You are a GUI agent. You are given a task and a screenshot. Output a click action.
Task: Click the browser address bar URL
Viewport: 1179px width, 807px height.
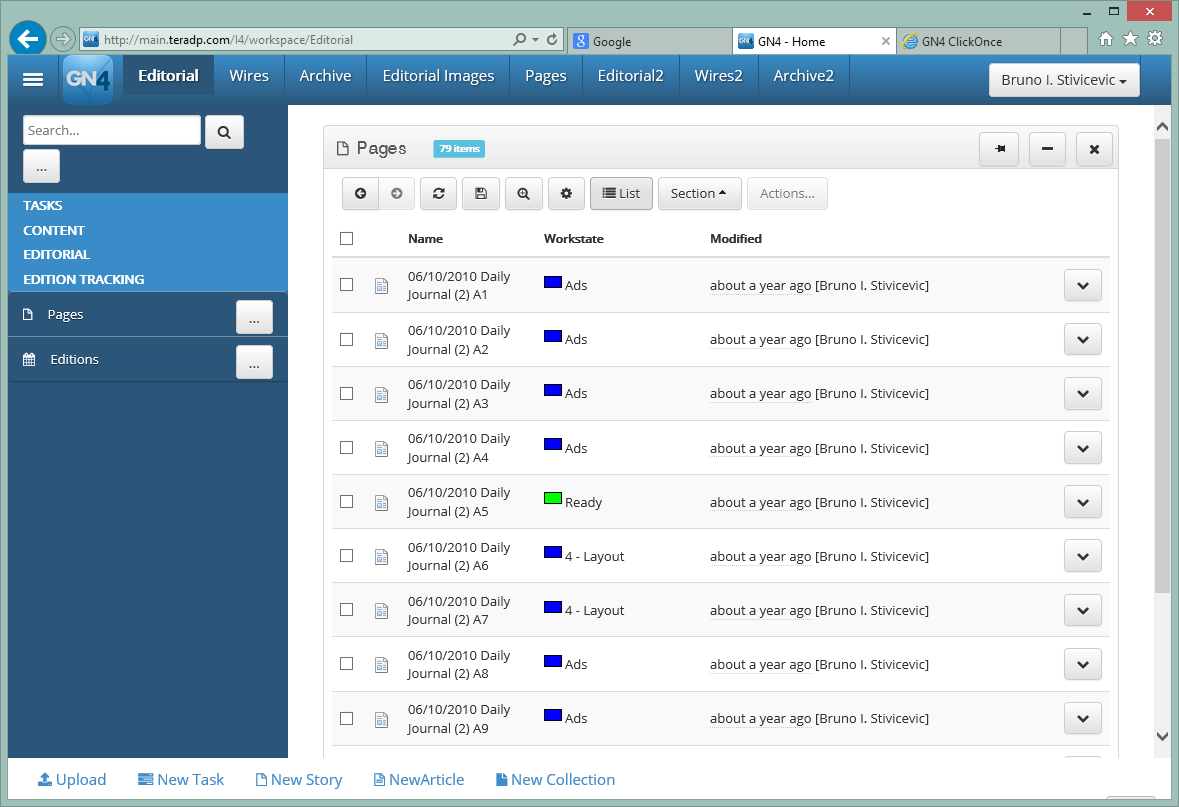(229, 40)
